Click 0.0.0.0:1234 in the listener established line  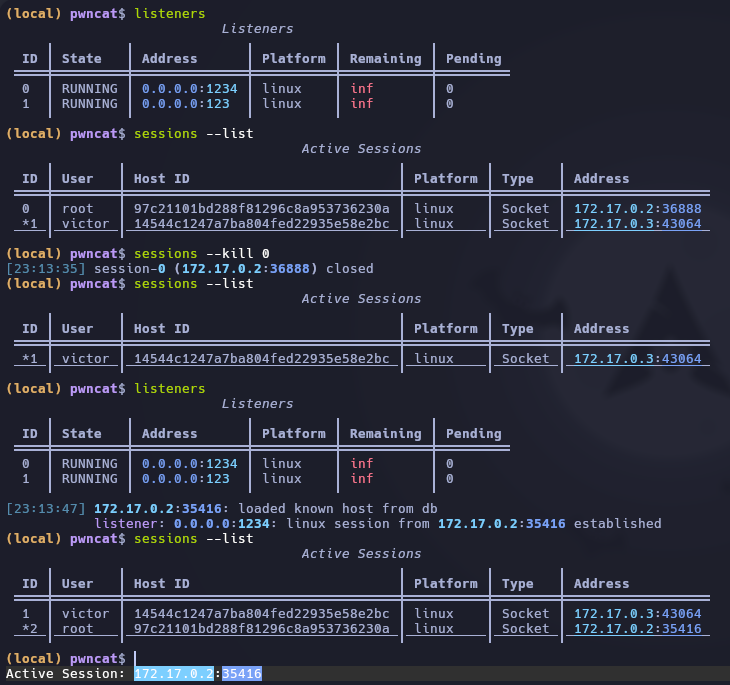point(205,524)
